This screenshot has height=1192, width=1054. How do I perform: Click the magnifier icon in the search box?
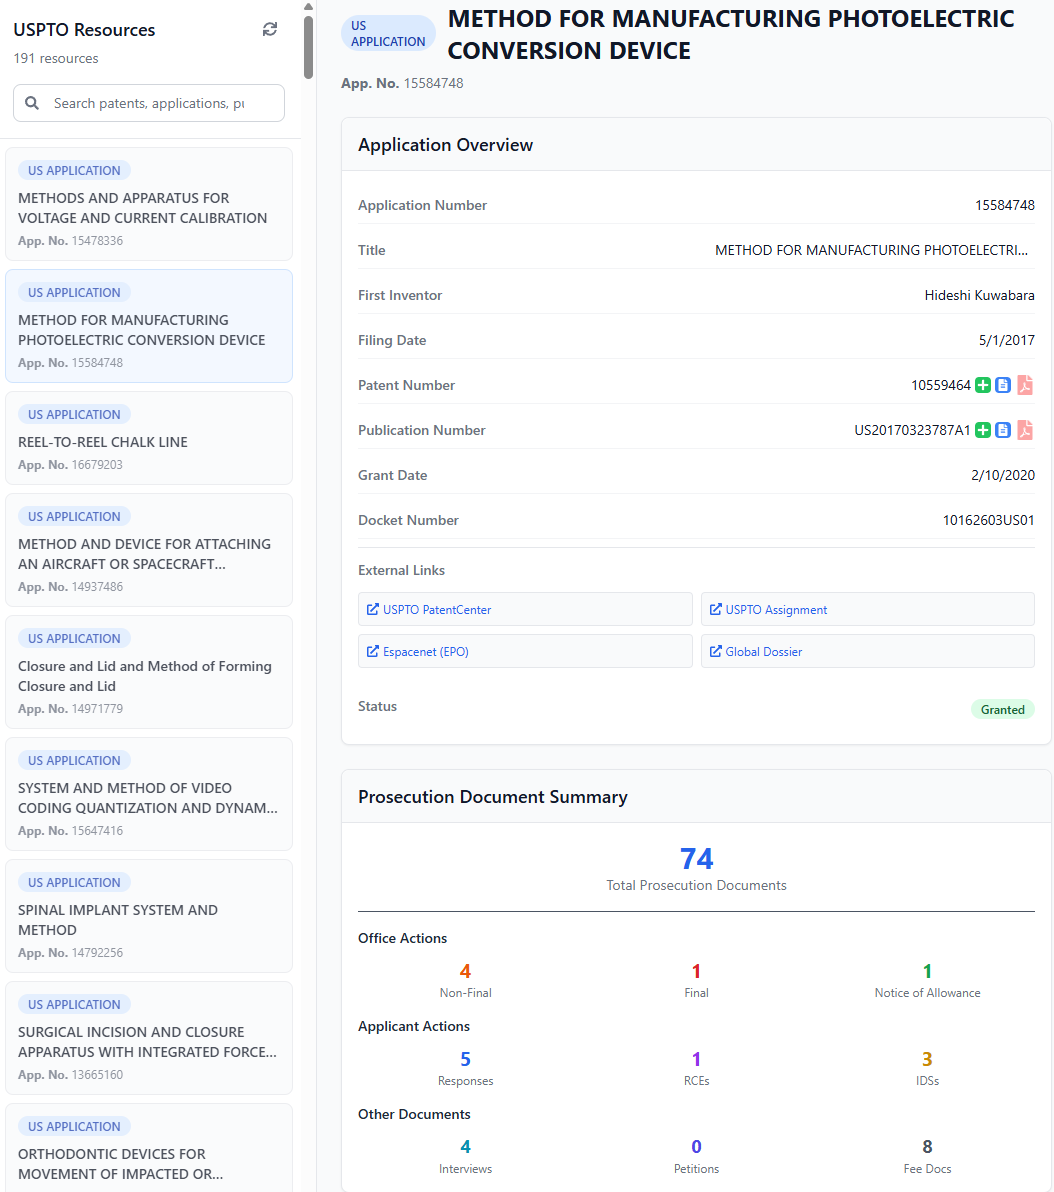click(32, 103)
